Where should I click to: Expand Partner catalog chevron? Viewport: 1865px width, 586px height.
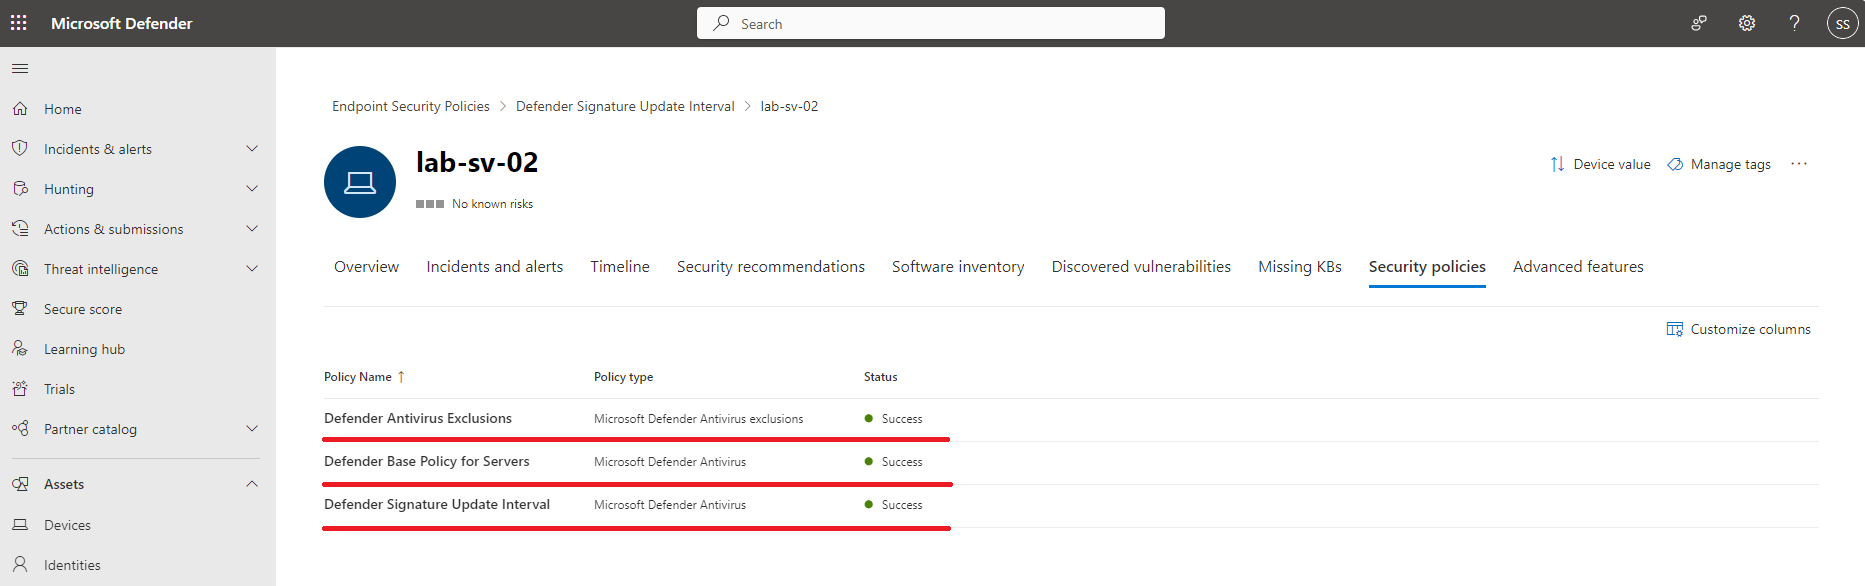pyautogui.click(x=252, y=428)
